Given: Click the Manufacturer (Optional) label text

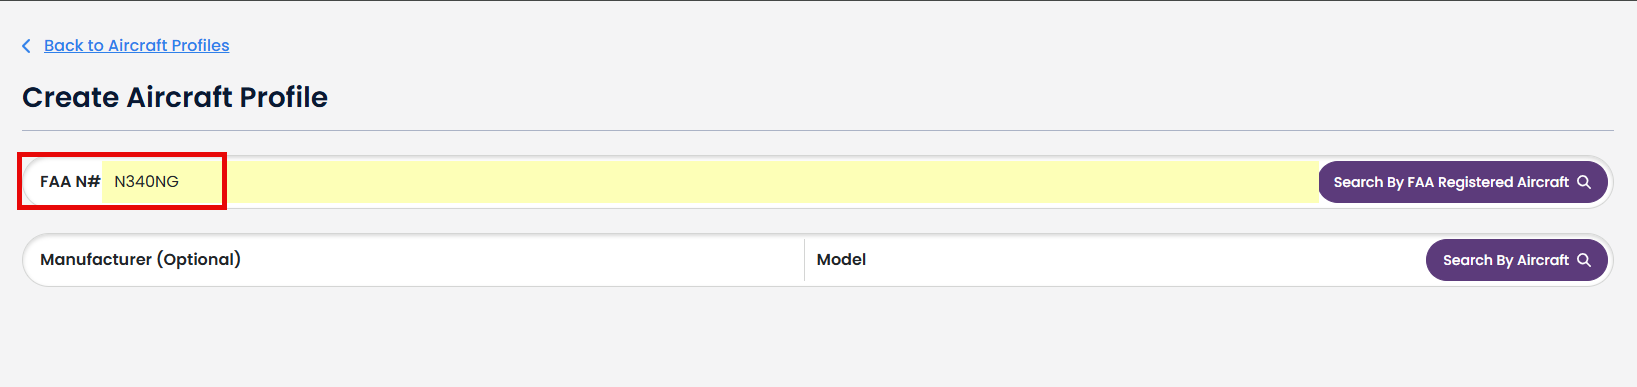Looking at the screenshot, I should click(140, 260).
